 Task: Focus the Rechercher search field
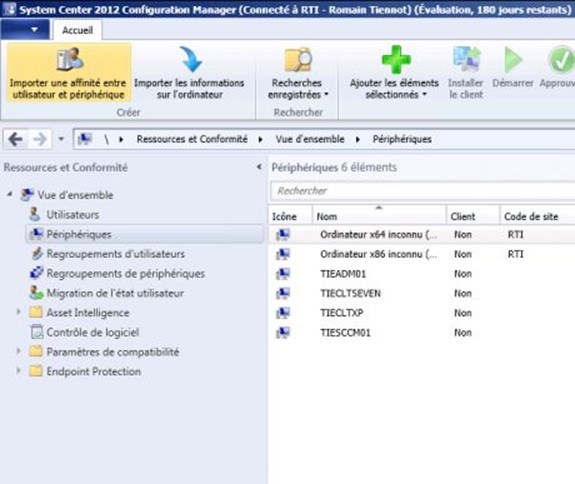coord(422,191)
